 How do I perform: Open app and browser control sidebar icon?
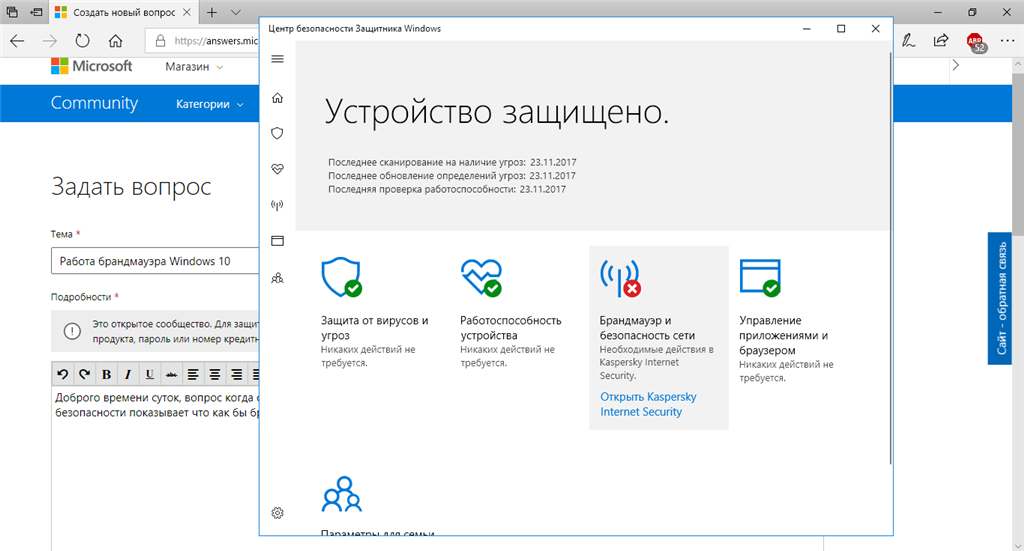point(278,241)
